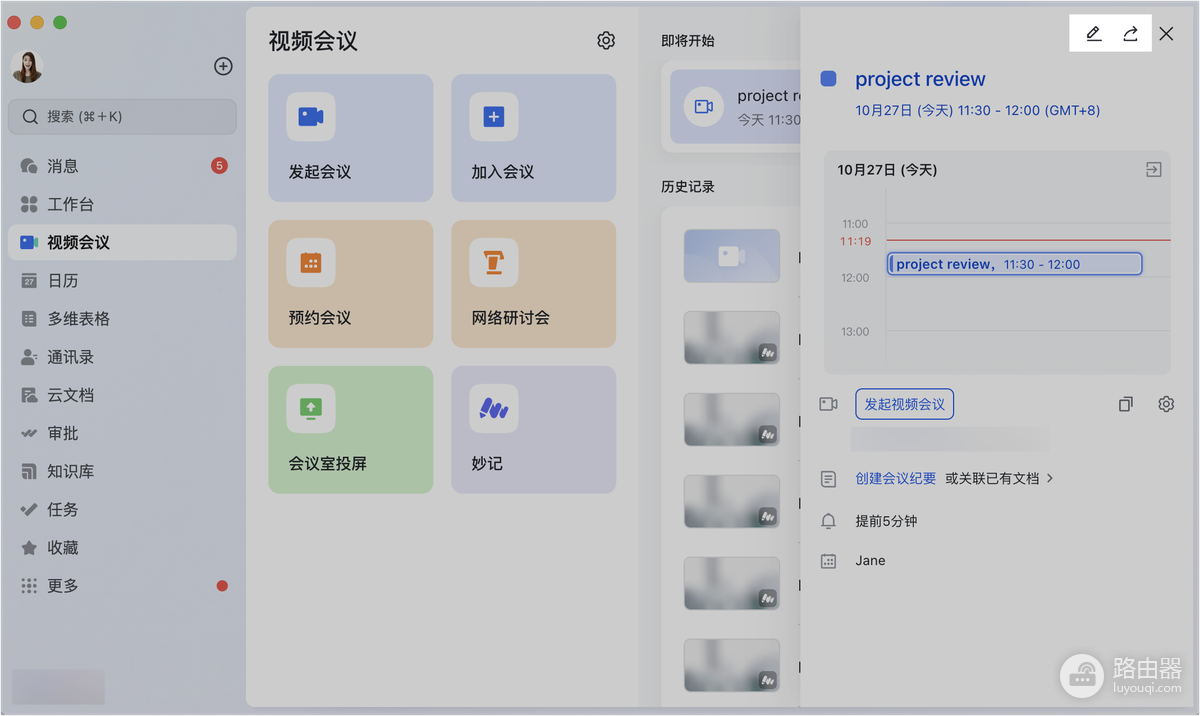Click the 加入会议 plus icon
Image resolution: width=1200 pixels, height=716 pixels.
pyautogui.click(x=494, y=117)
